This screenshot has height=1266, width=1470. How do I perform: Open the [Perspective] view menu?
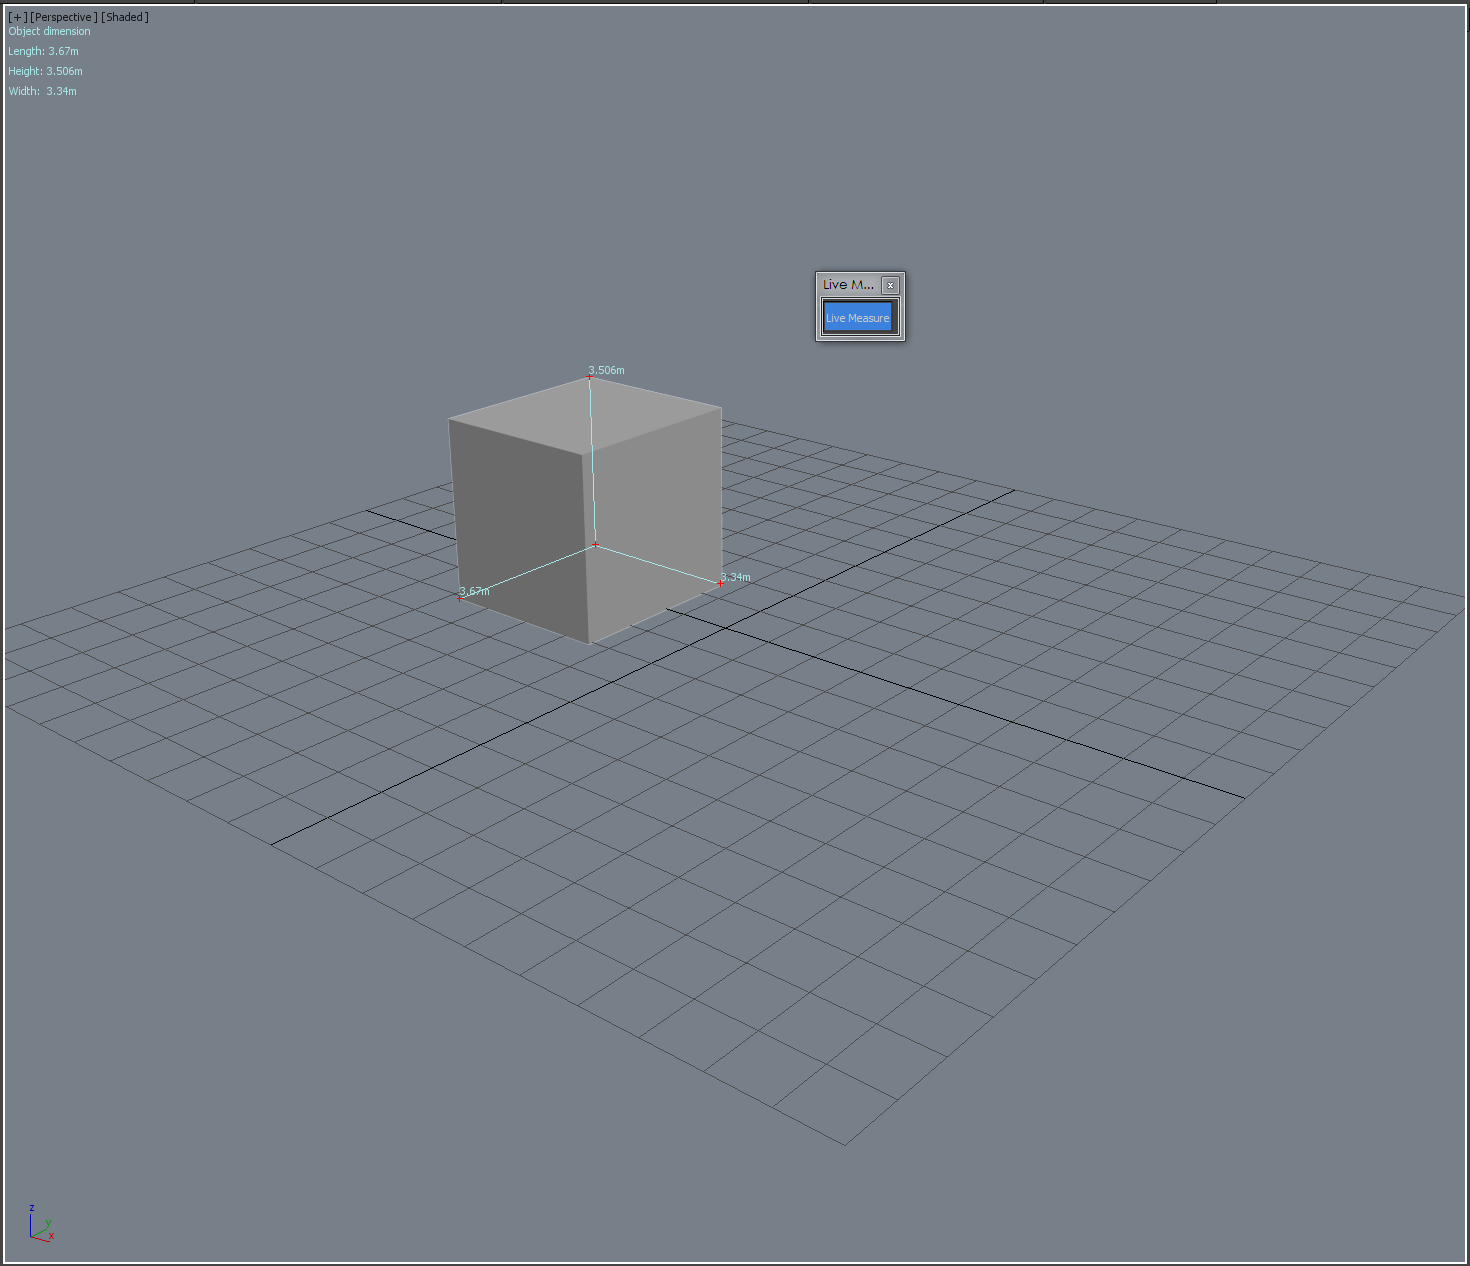[64, 17]
